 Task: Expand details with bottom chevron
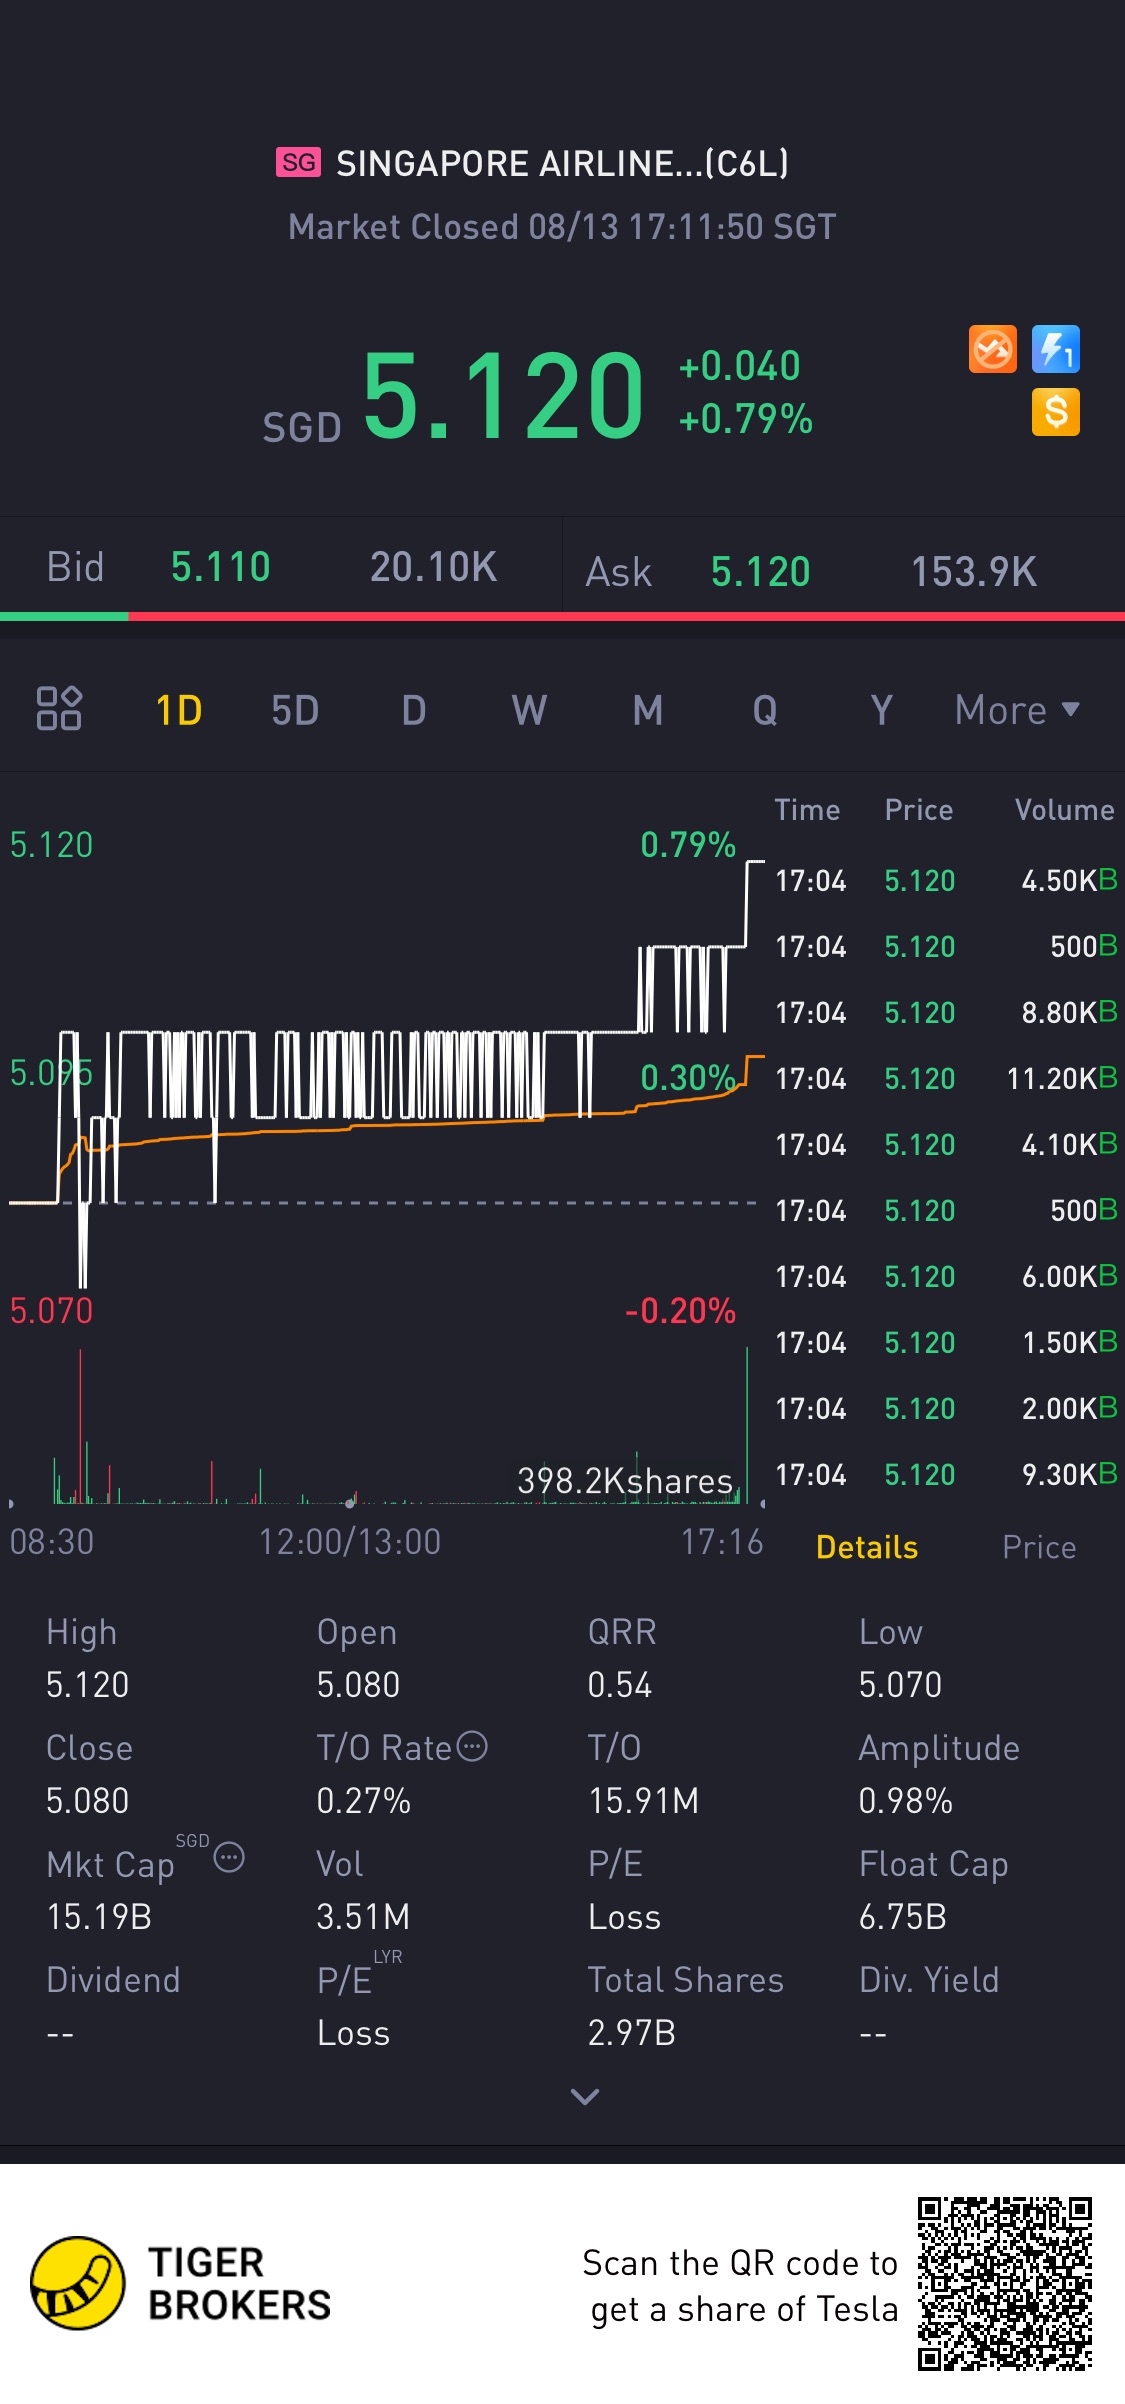(585, 2096)
